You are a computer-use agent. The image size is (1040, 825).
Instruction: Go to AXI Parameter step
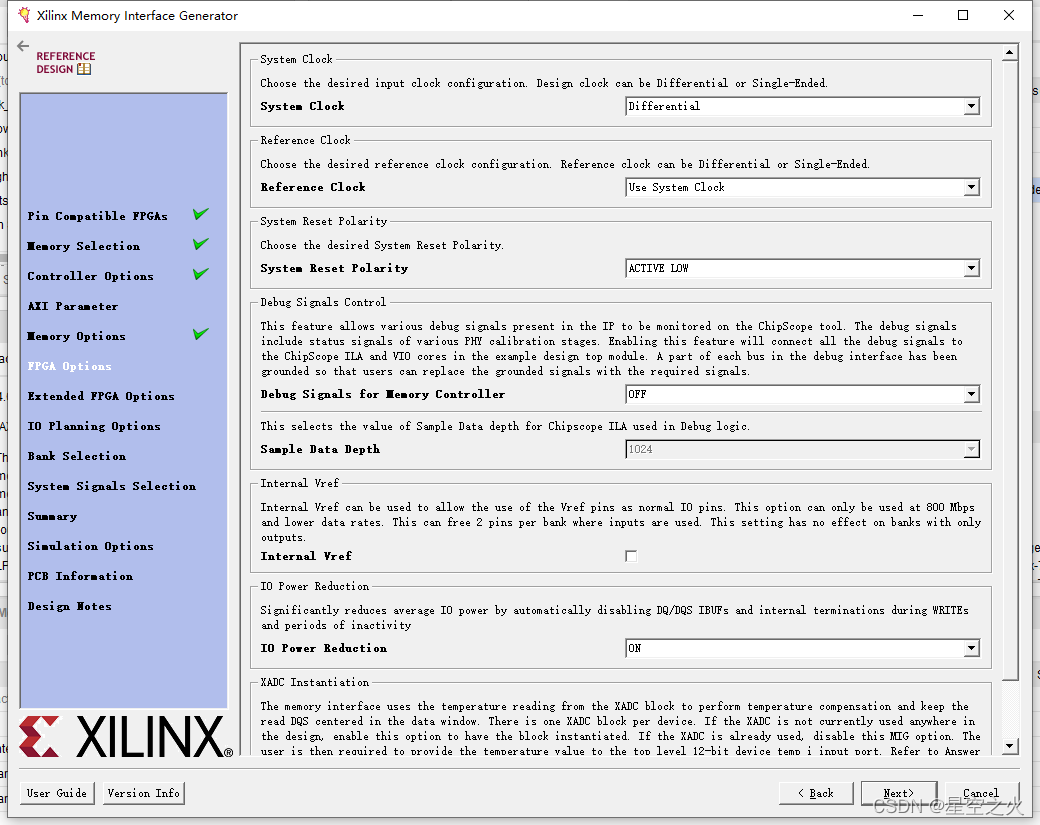(73, 306)
